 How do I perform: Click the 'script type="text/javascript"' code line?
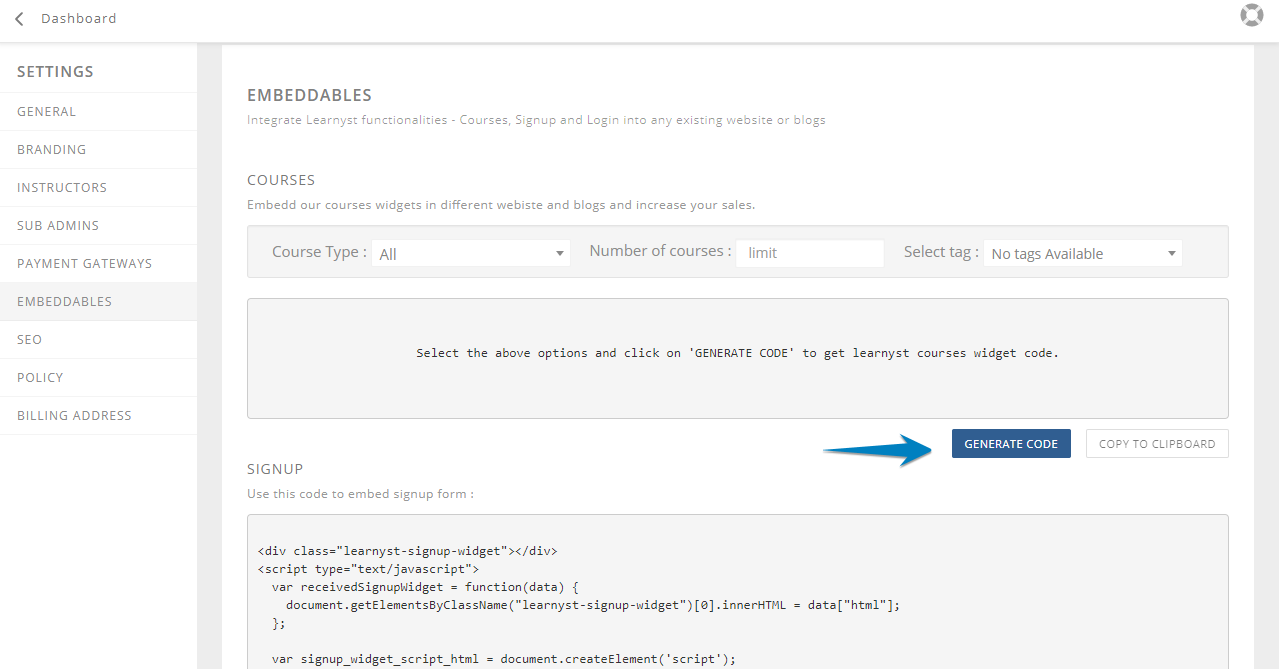[x=368, y=569]
